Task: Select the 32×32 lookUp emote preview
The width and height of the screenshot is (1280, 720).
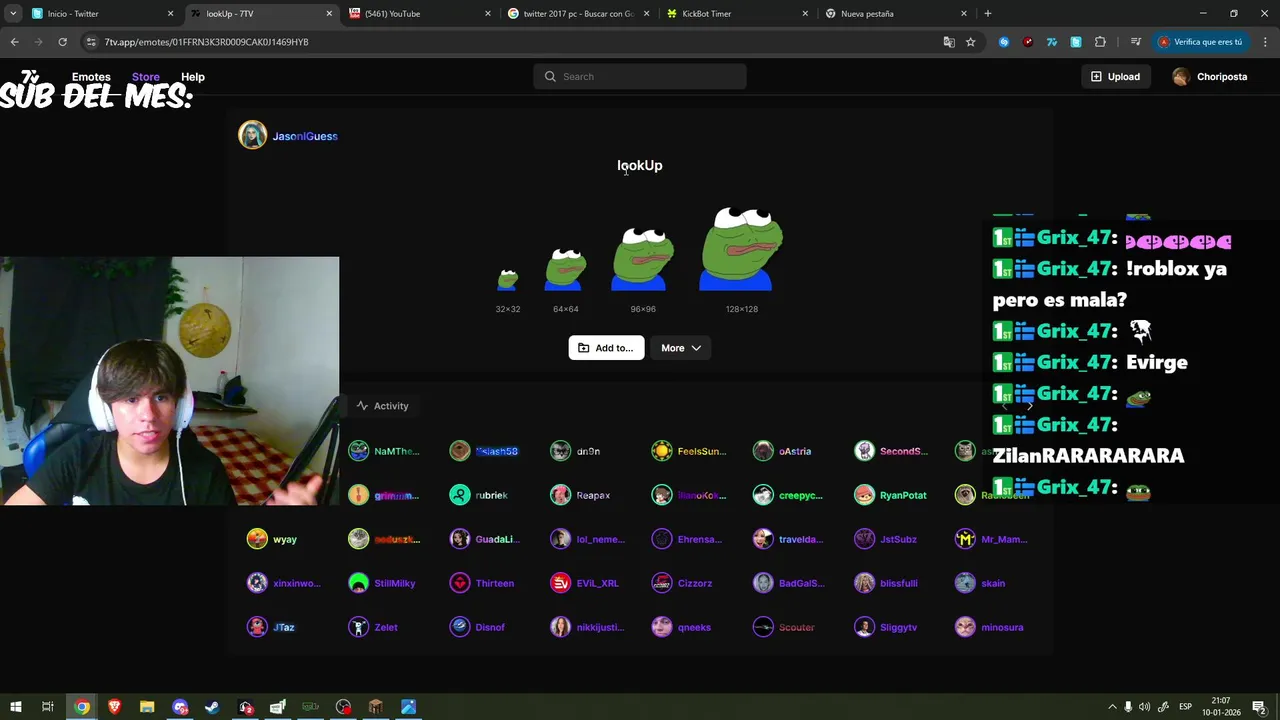Action: pos(508,280)
